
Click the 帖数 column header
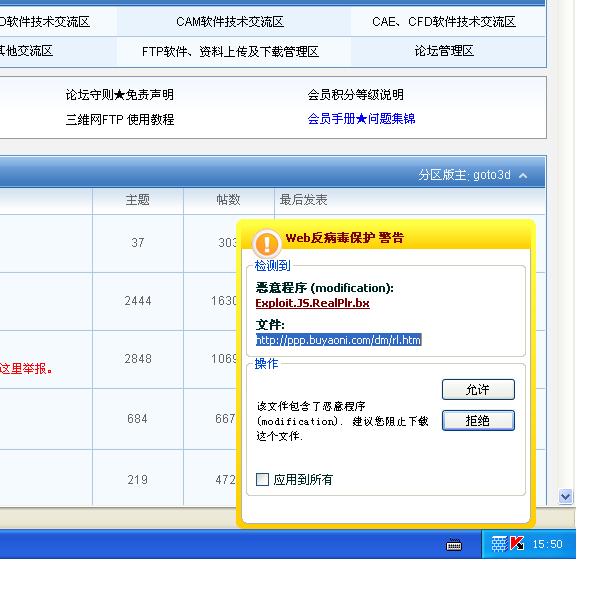[x=228, y=200]
